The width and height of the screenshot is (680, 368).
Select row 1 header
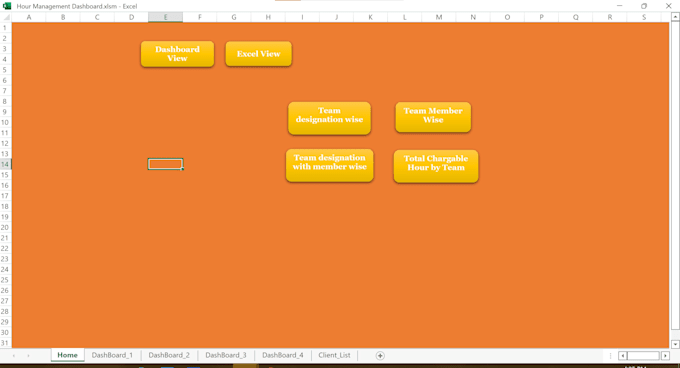[x=5, y=28]
